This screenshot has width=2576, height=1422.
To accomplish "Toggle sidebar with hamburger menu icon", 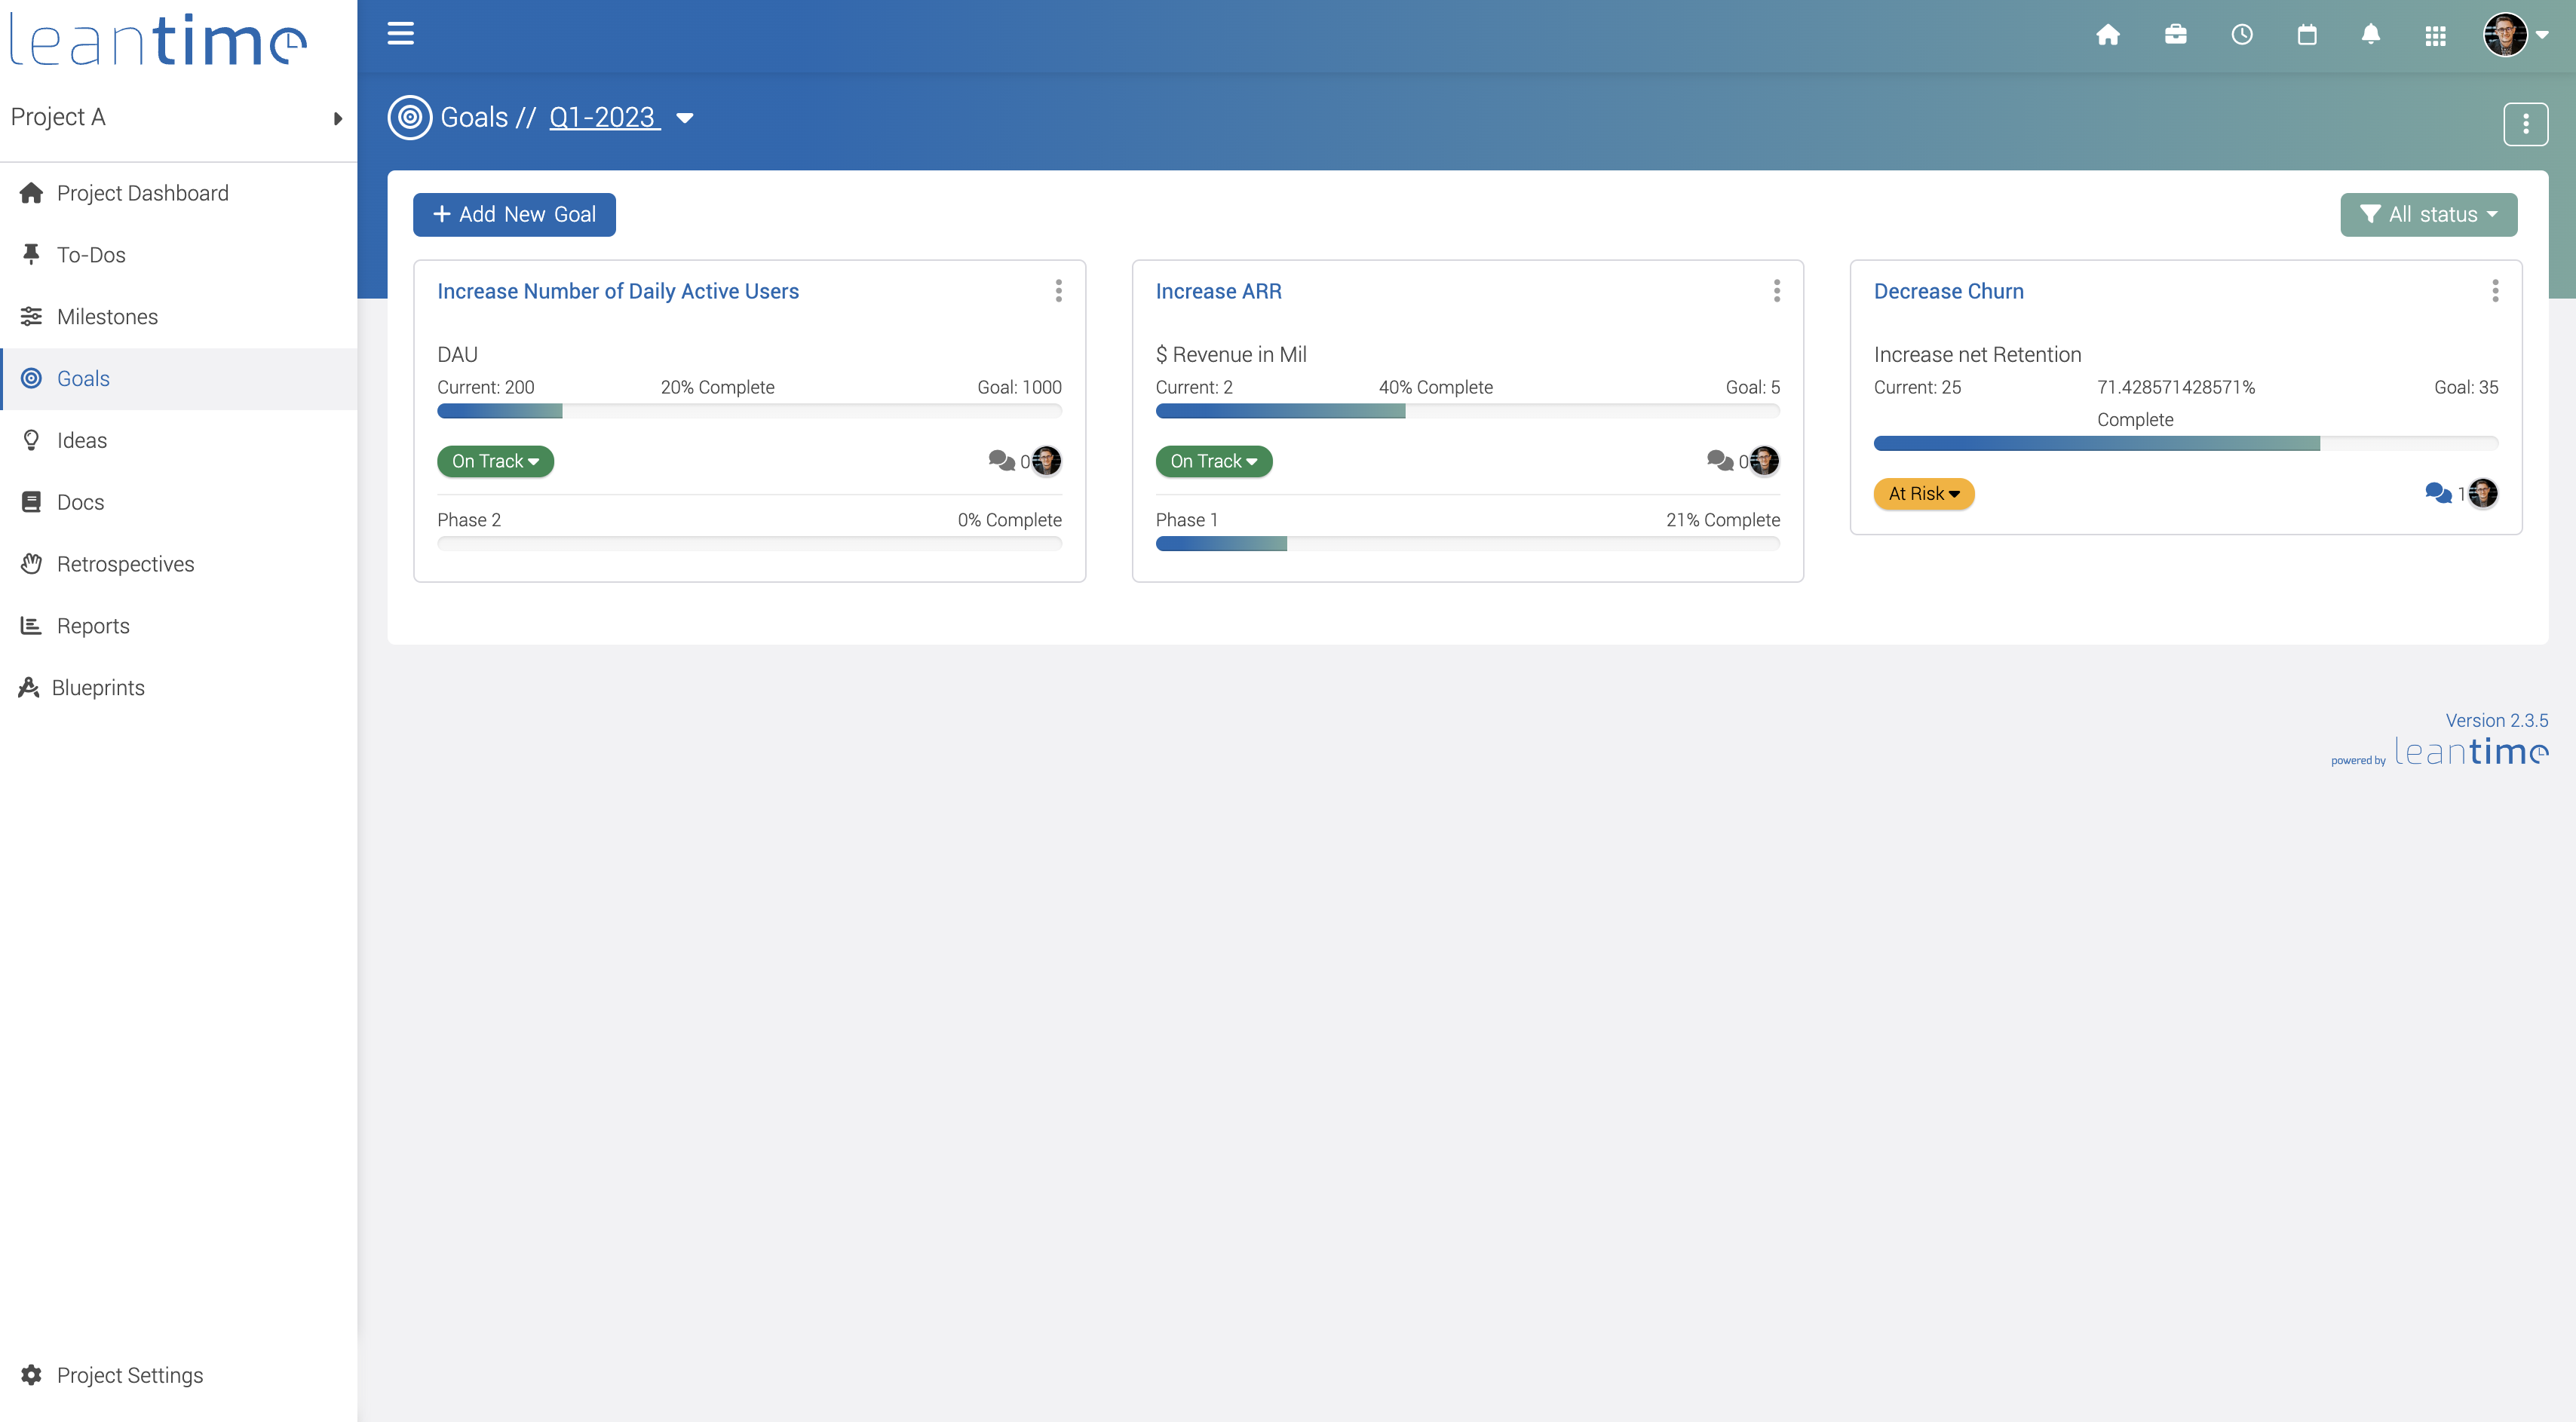I will click(x=400, y=34).
